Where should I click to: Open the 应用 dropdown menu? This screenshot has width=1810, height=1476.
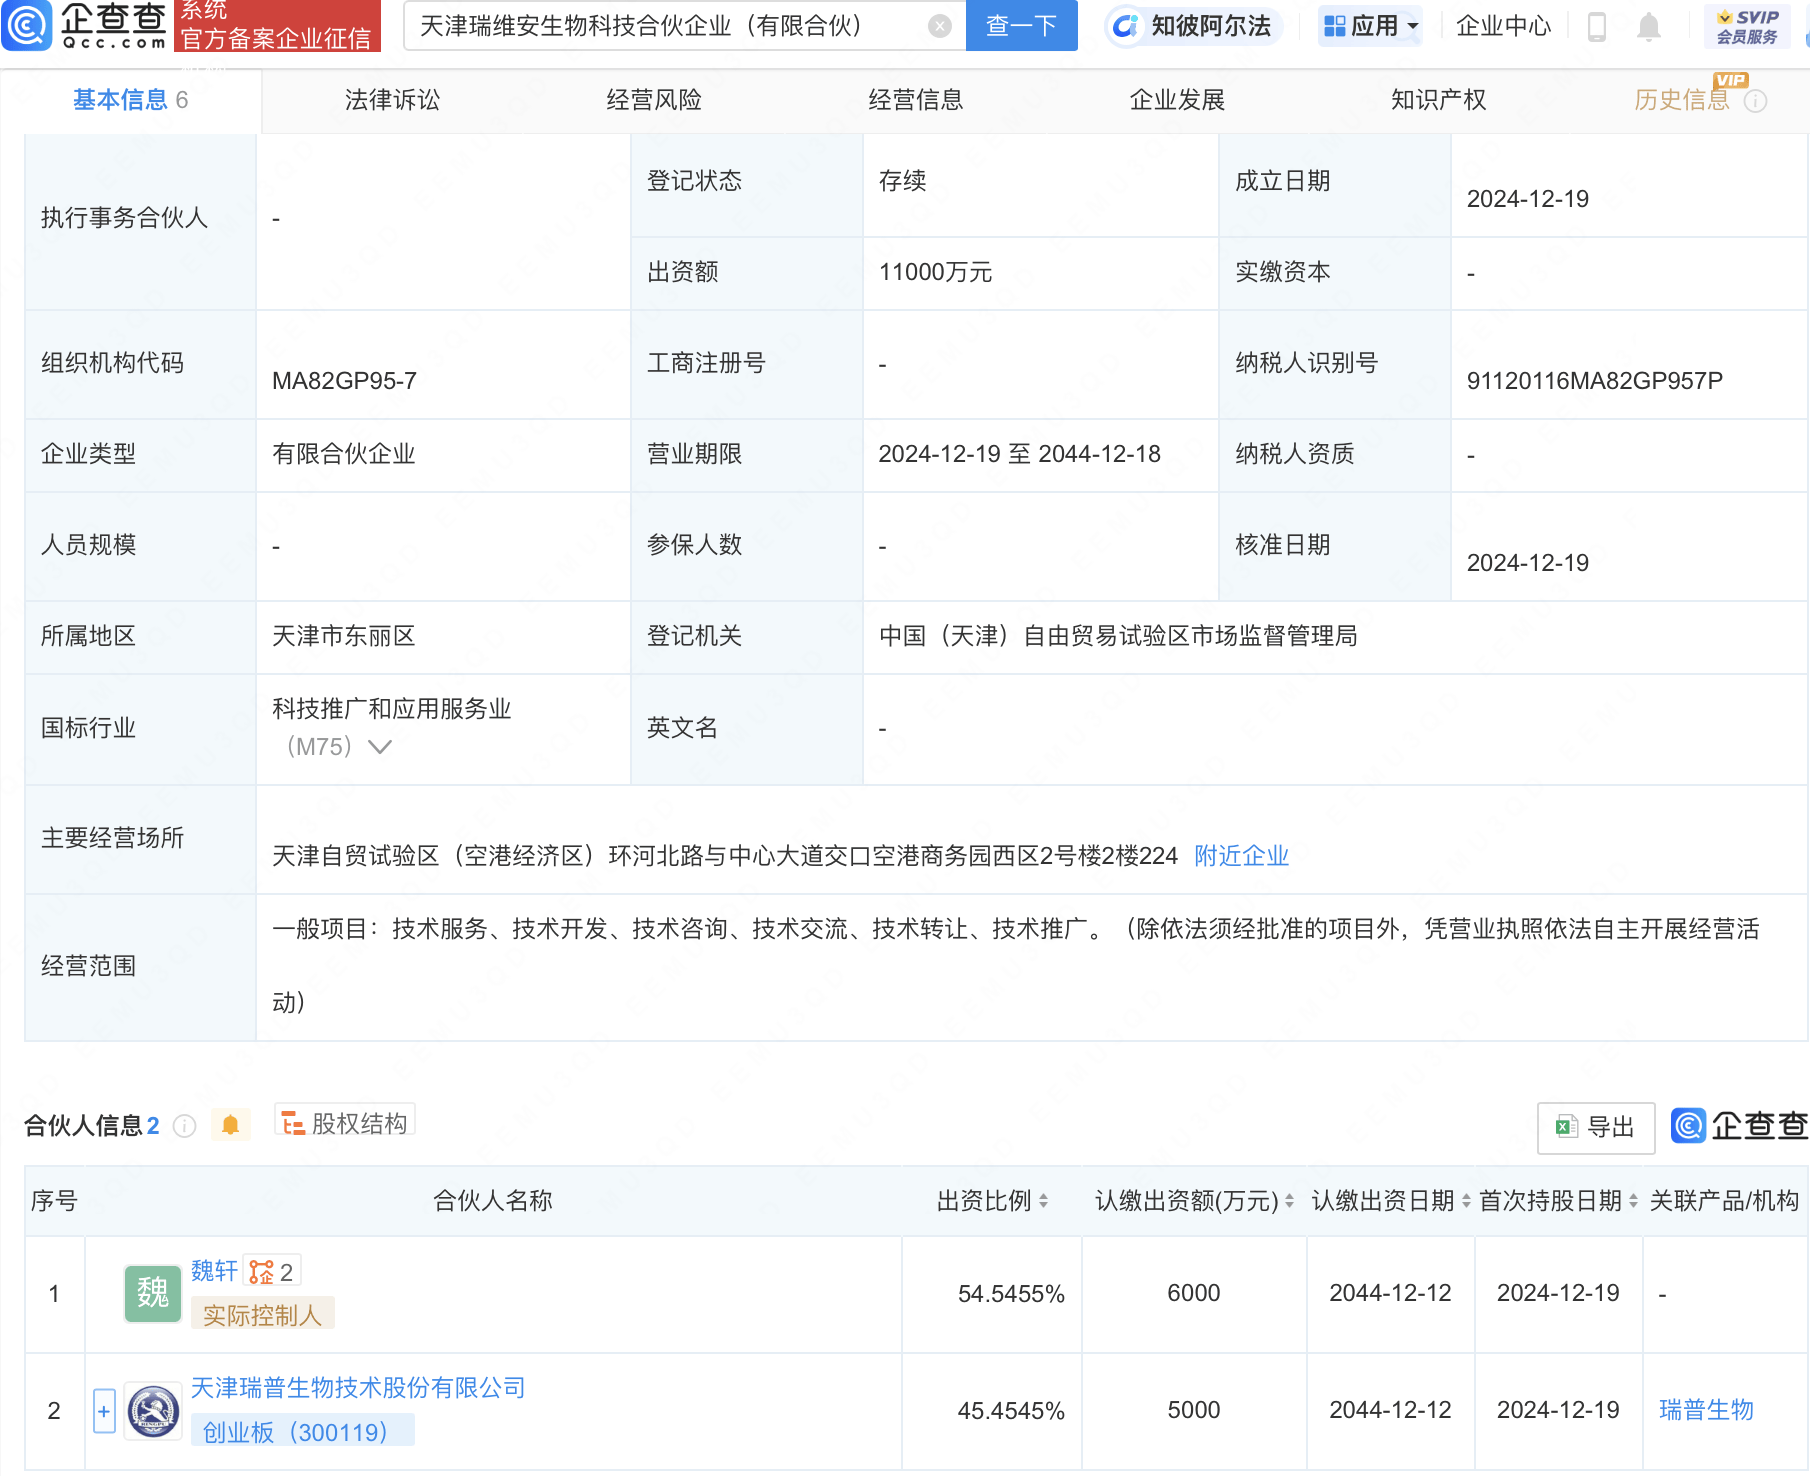1371,26
